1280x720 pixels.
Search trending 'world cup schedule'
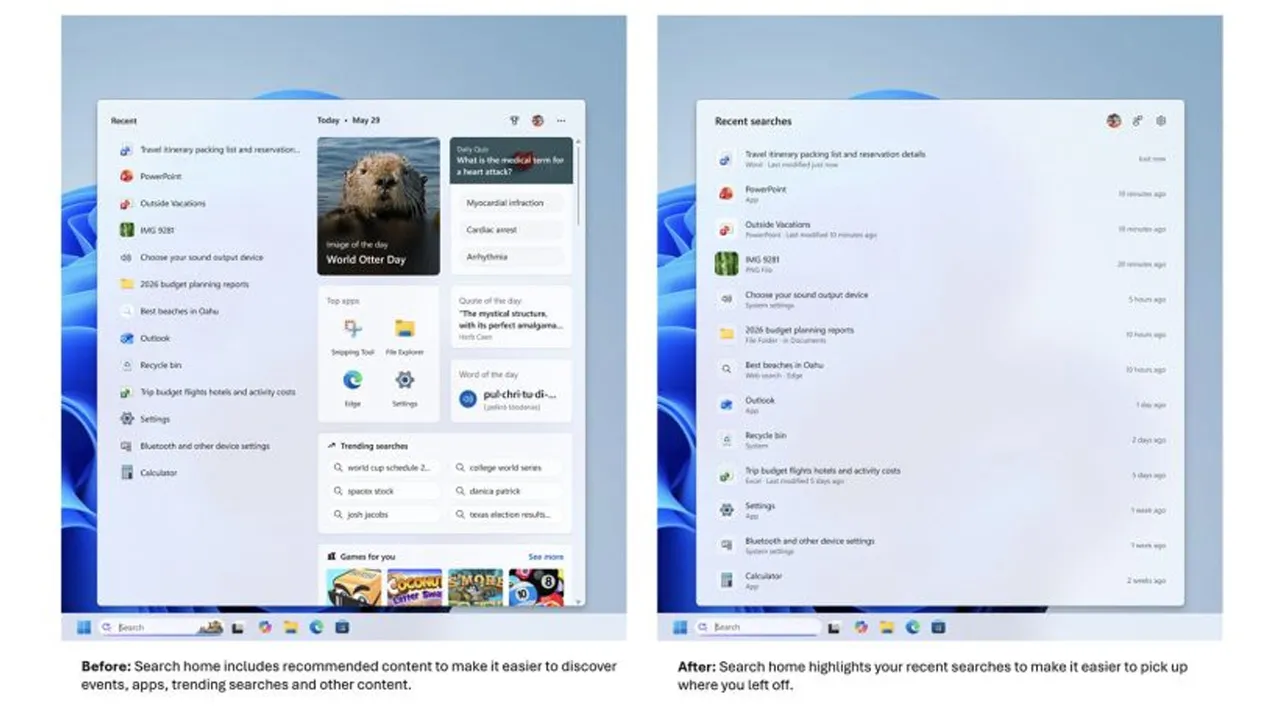[384, 467]
